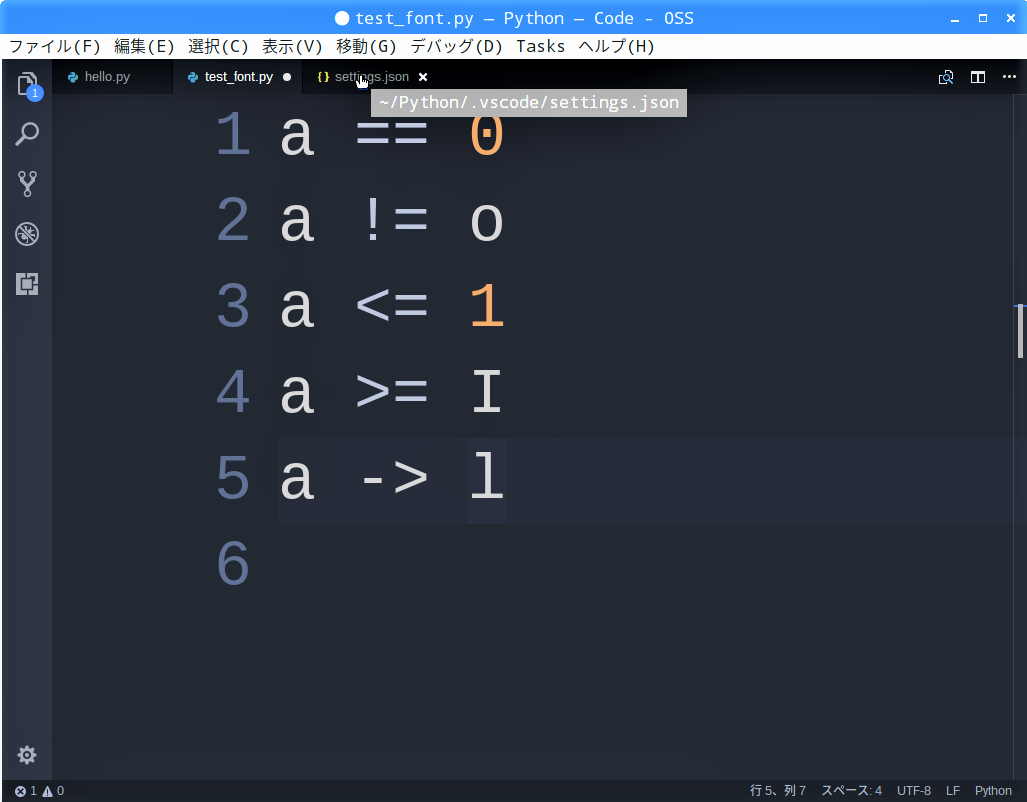Open the Search view icon

pos(28,134)
